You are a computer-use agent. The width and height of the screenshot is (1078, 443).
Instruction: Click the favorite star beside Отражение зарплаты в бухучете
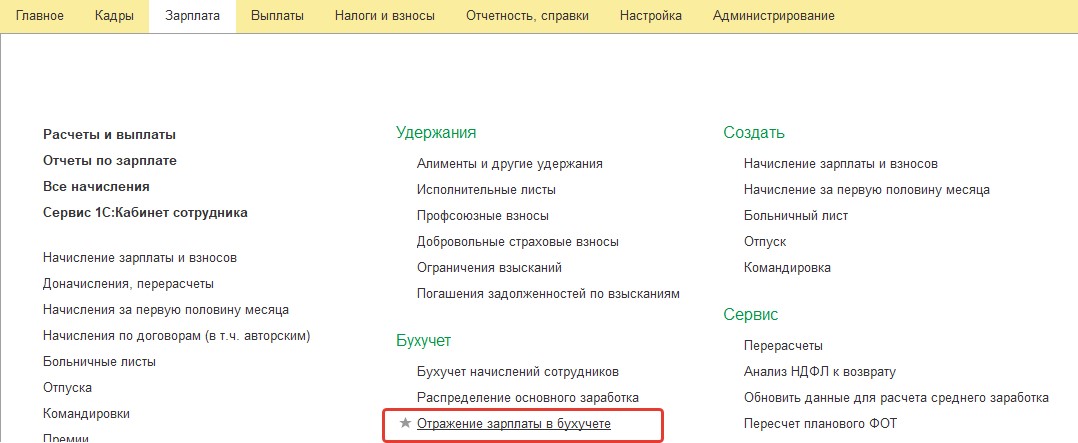(405, 424)
